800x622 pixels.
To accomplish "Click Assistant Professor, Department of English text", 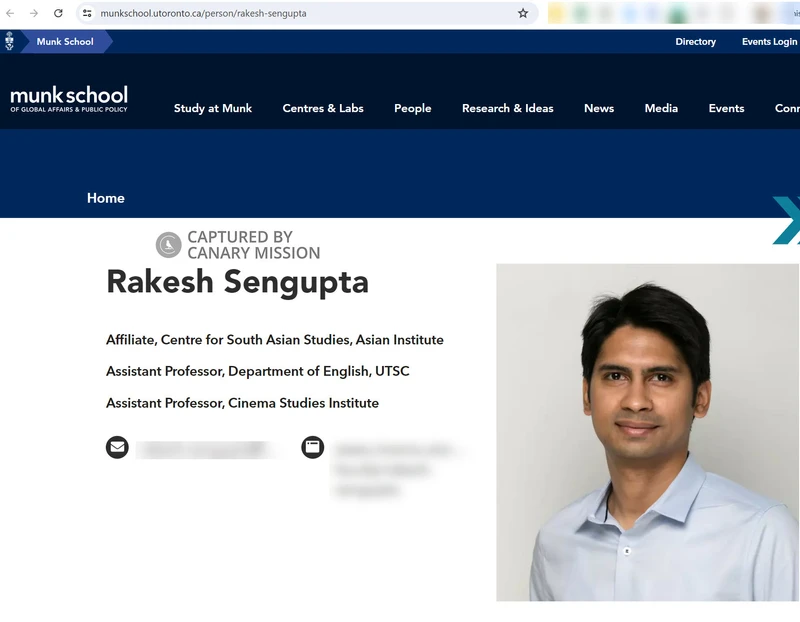I will (x=258, y=371).
